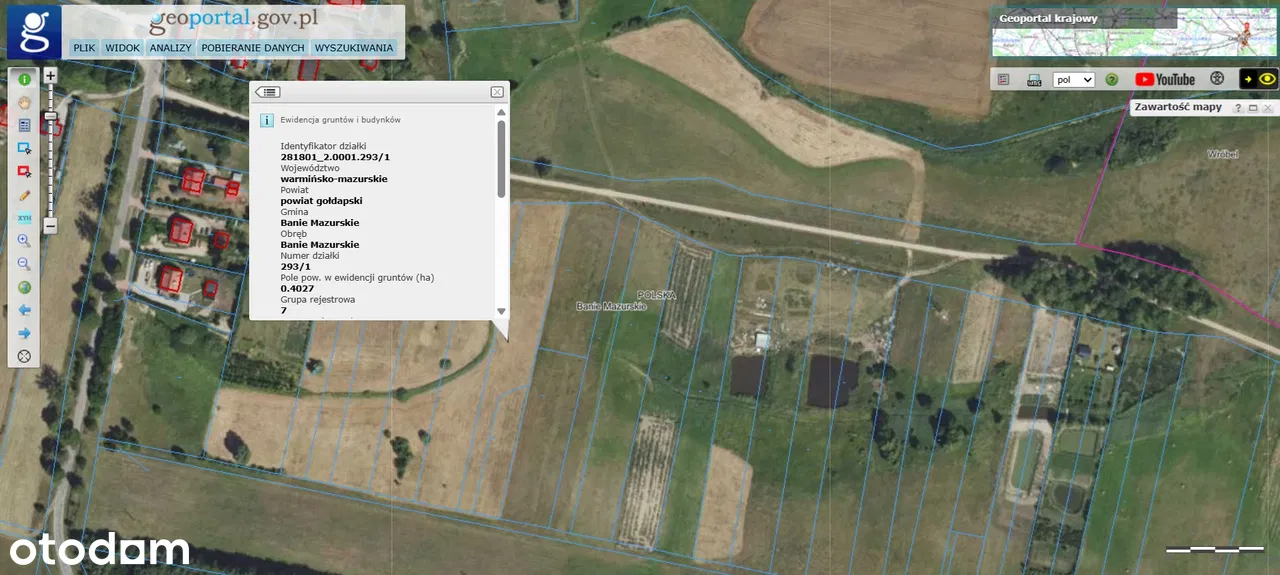Click the pencil drawing tool
The height and width of the screenshot is (575, 1280).
pyautogui.click(x=24, y=195)
